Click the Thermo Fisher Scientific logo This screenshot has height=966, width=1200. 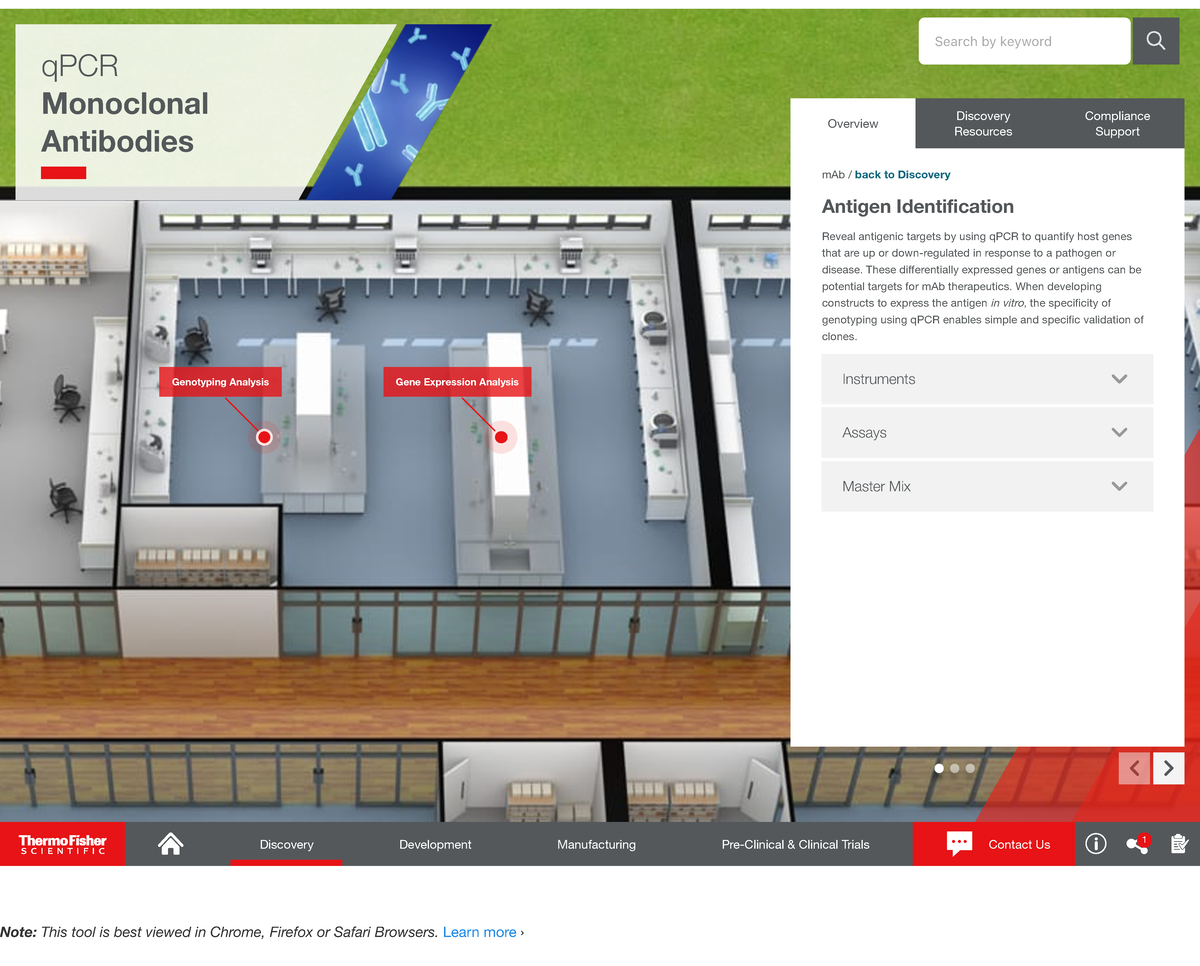(63, 844)
